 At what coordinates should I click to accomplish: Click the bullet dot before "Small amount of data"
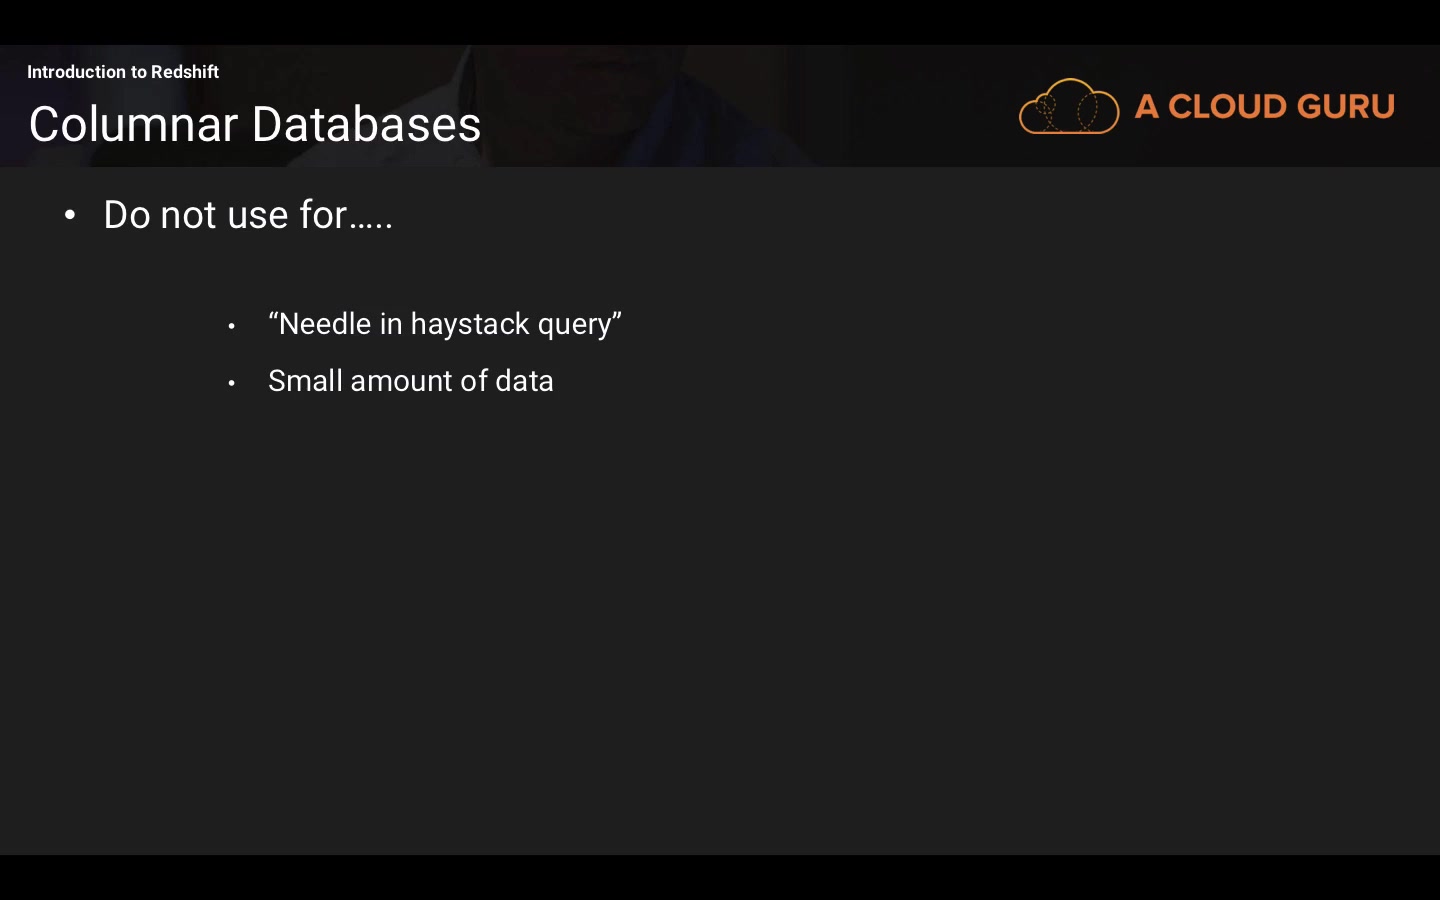coord(231,383)
